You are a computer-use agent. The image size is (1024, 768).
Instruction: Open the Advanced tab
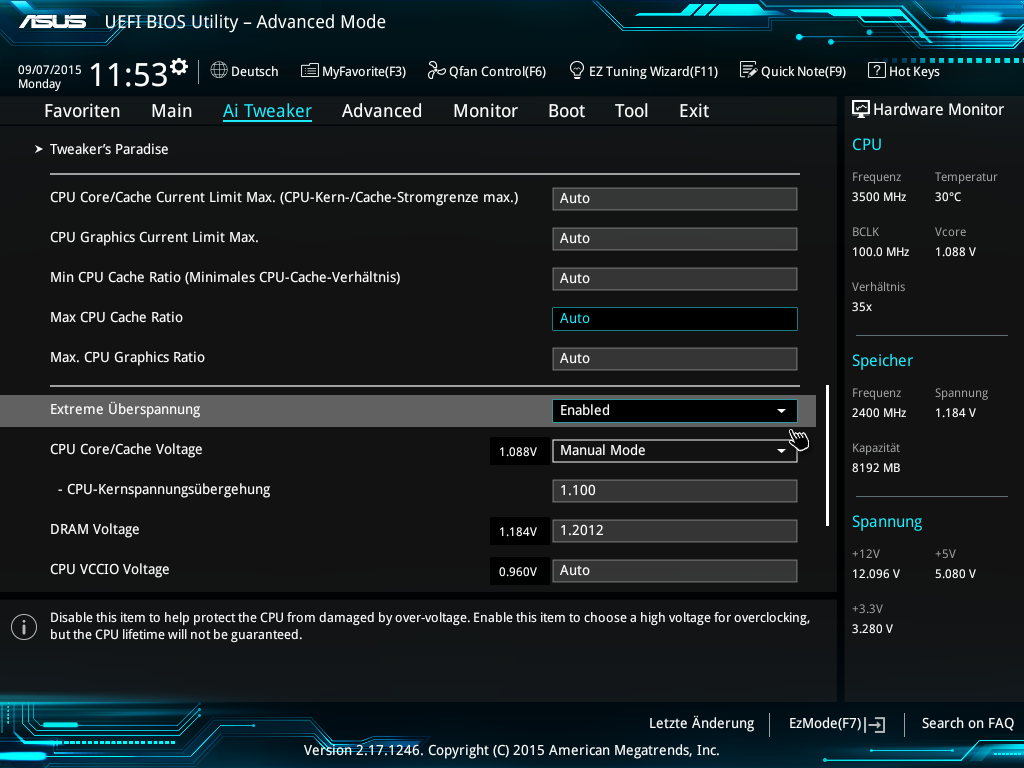pos(382,111)
